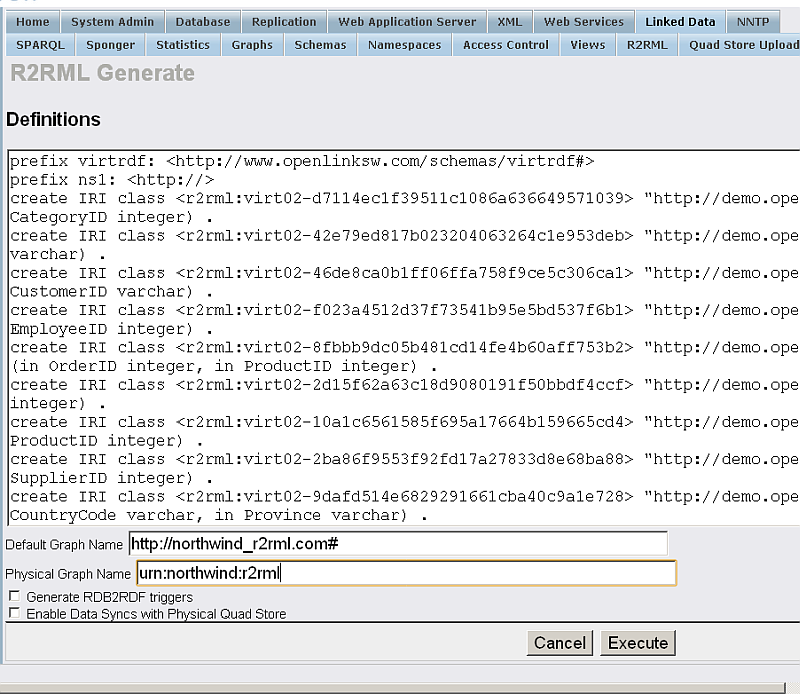The height and width of the screenshot is (694, 800).
Task: Open the Database tab
Action: pos(202,21)
